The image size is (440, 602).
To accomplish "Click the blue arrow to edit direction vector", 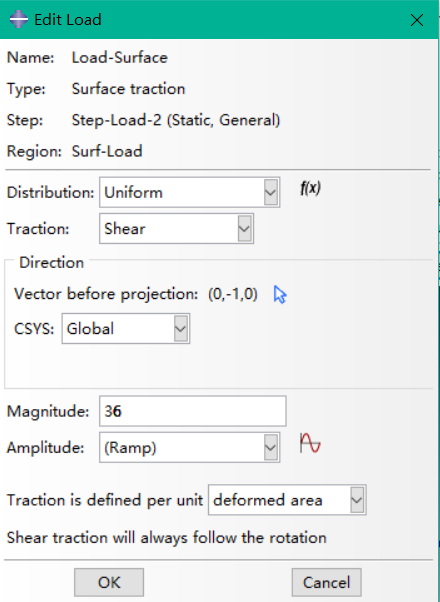I will [280, 294].
